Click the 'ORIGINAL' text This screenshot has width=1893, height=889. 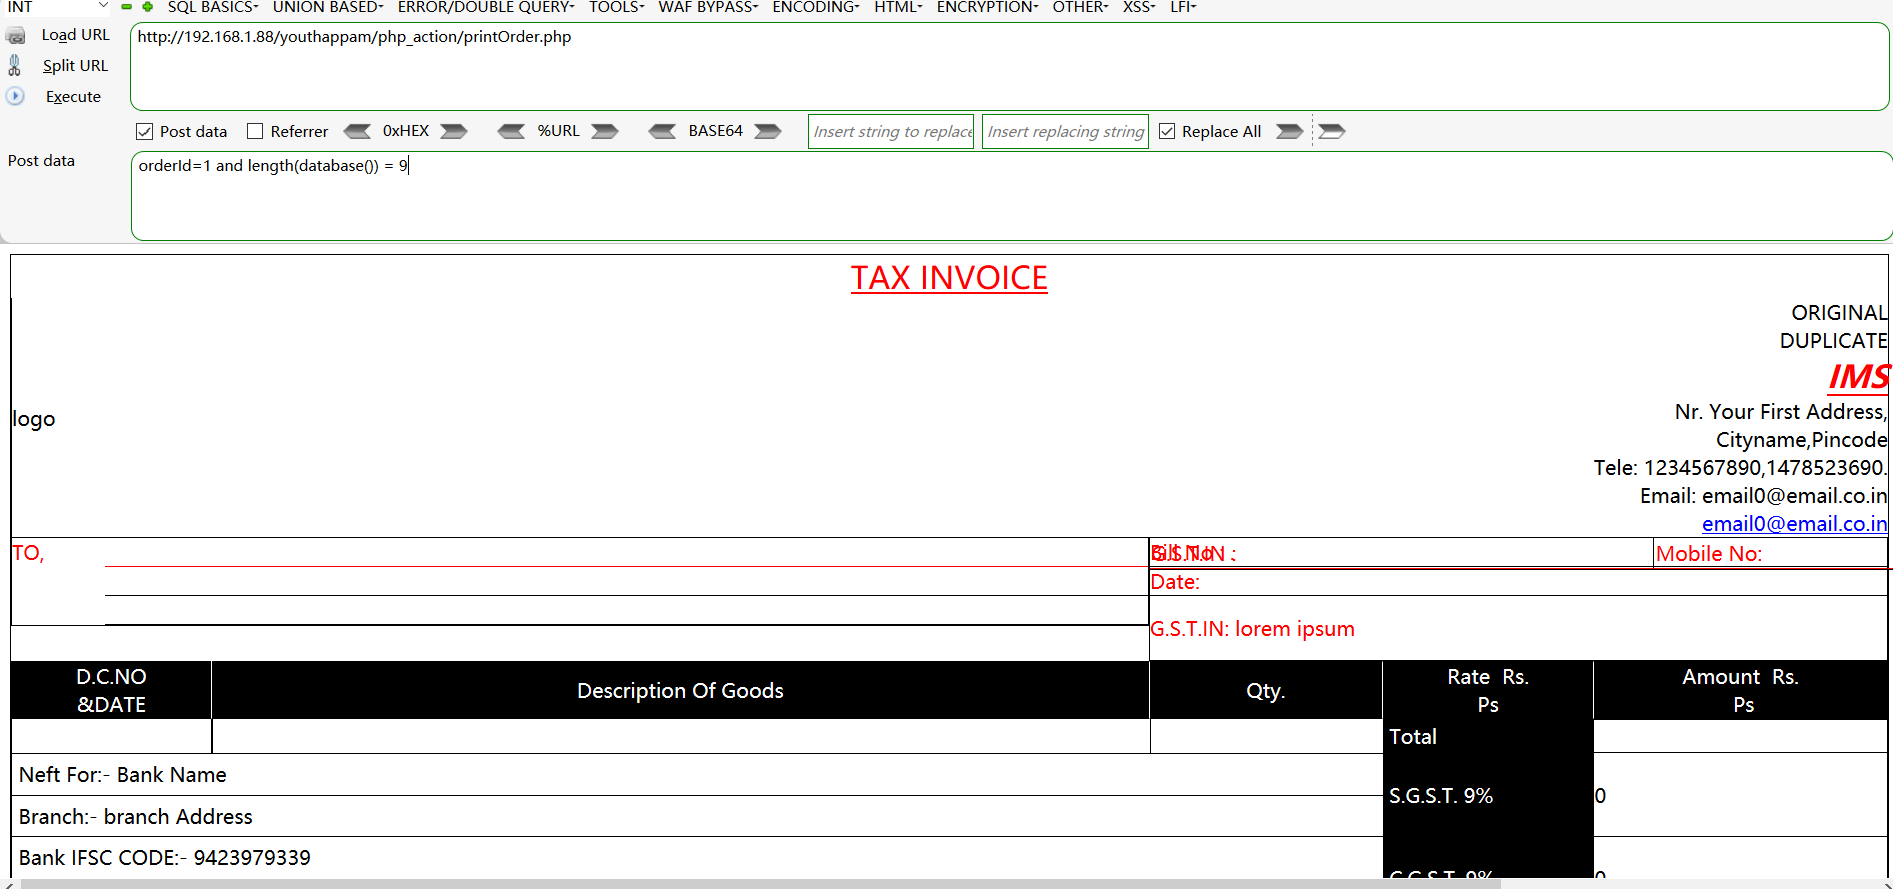click(1839, 313)
